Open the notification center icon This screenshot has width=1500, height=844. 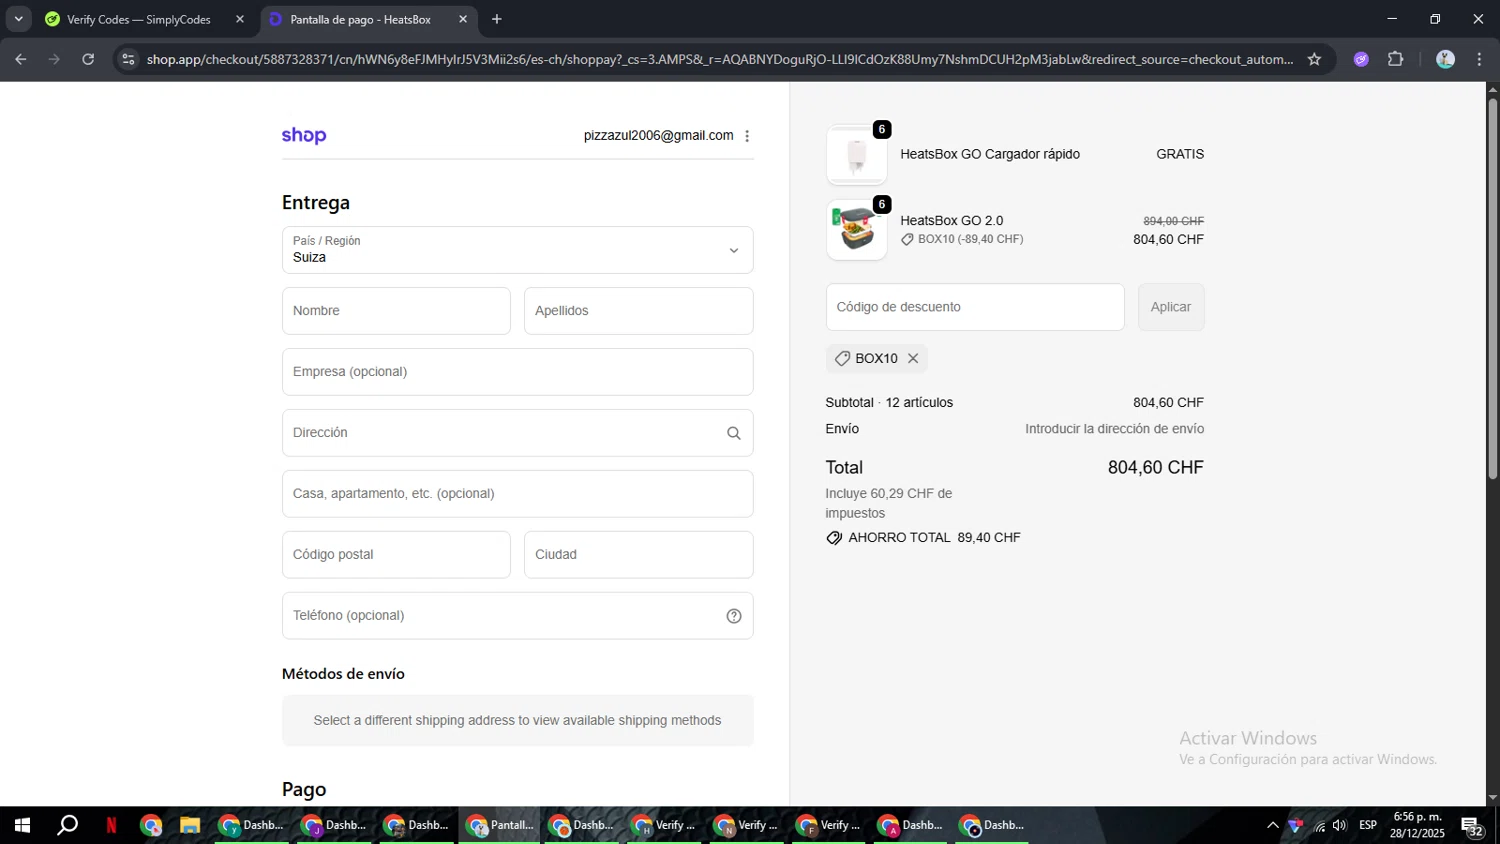pos(1472,826)
